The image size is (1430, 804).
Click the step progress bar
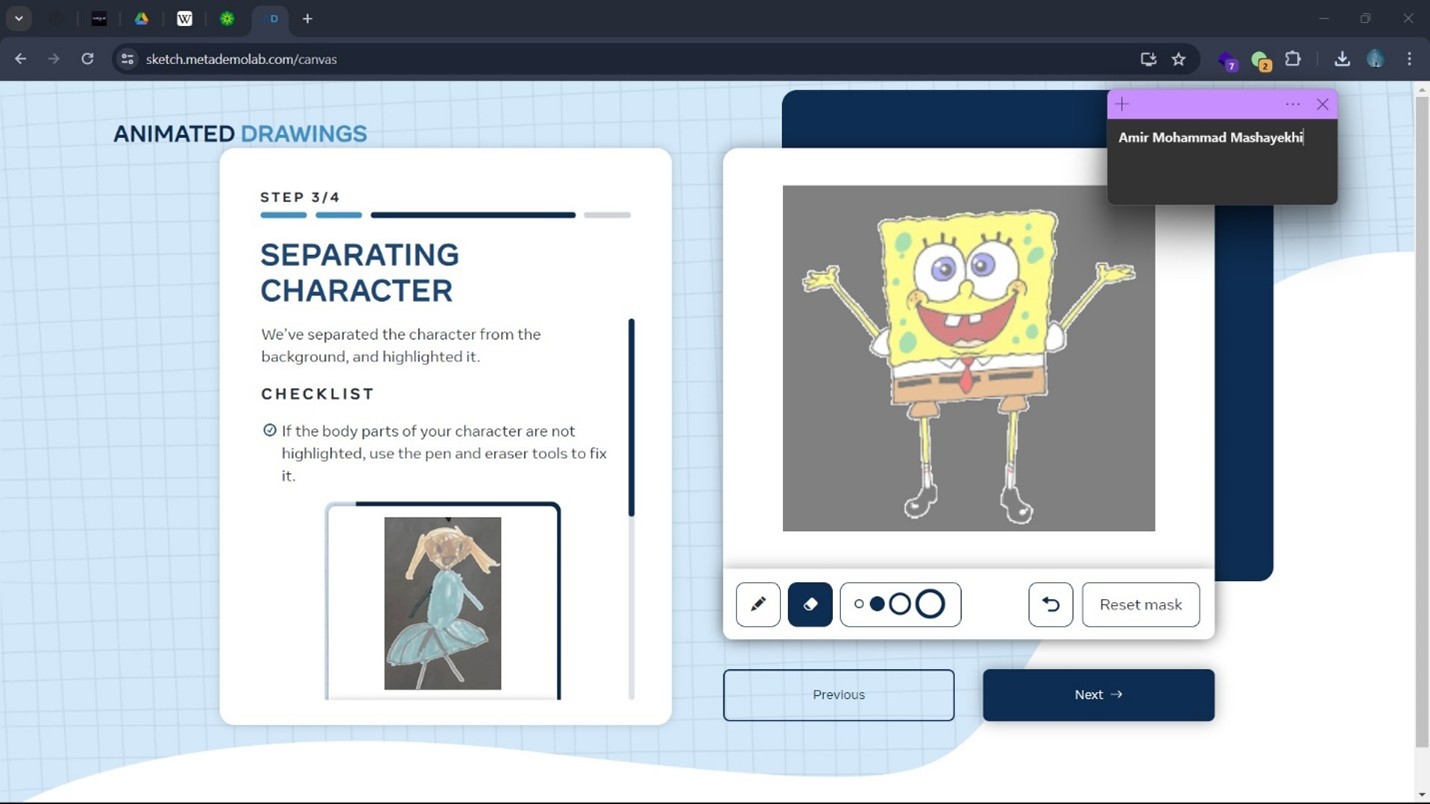445,215
